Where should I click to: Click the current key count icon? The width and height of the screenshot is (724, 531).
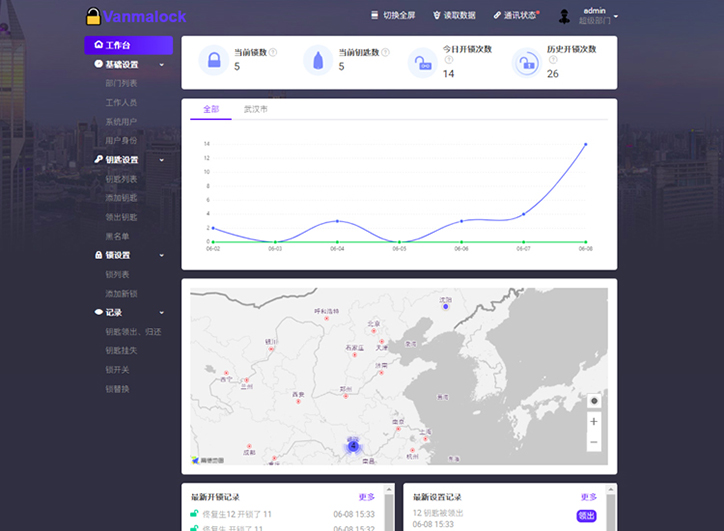pyautogui.click(x=318, y=61)
